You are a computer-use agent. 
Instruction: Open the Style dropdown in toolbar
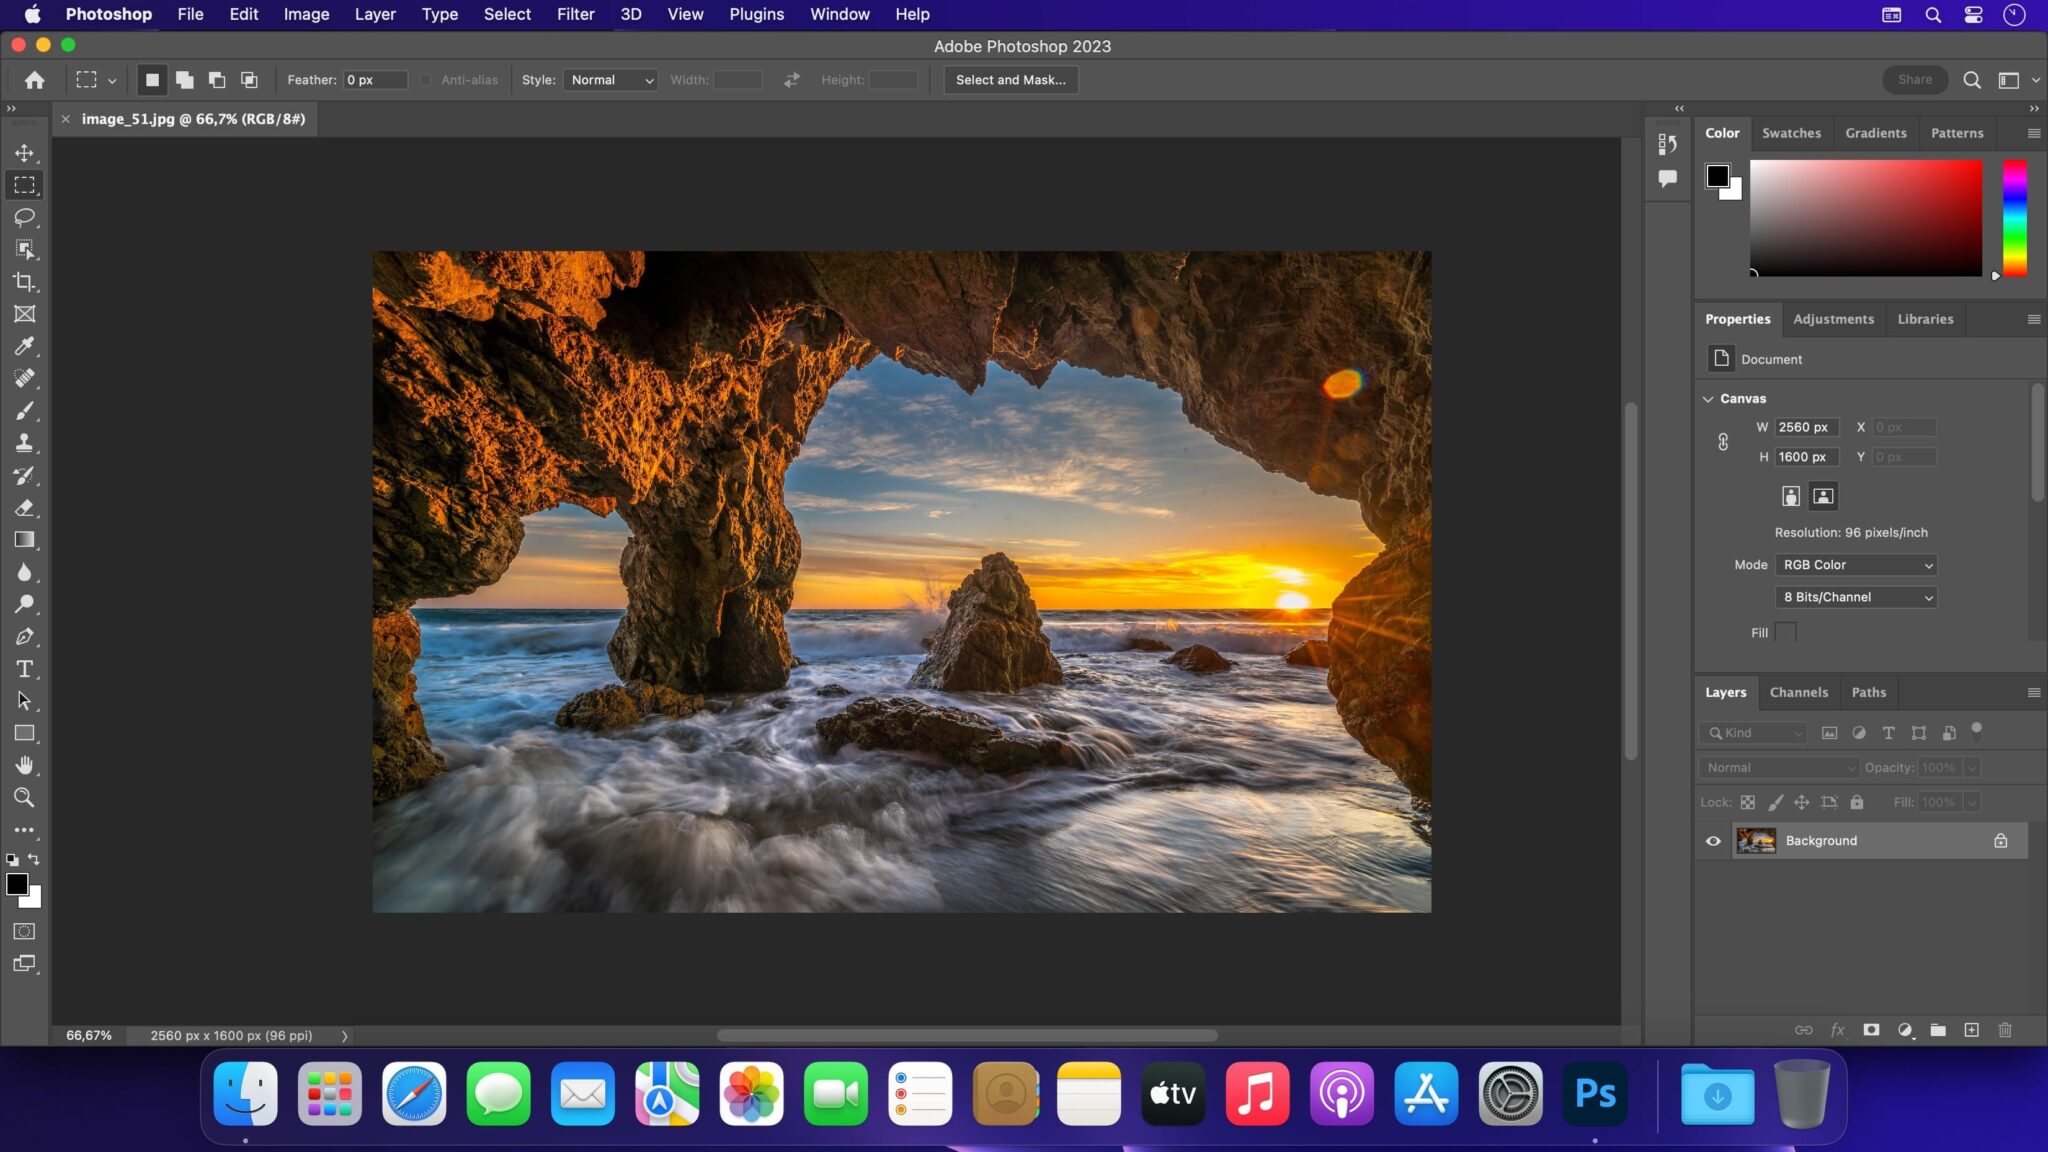(610, 80)
